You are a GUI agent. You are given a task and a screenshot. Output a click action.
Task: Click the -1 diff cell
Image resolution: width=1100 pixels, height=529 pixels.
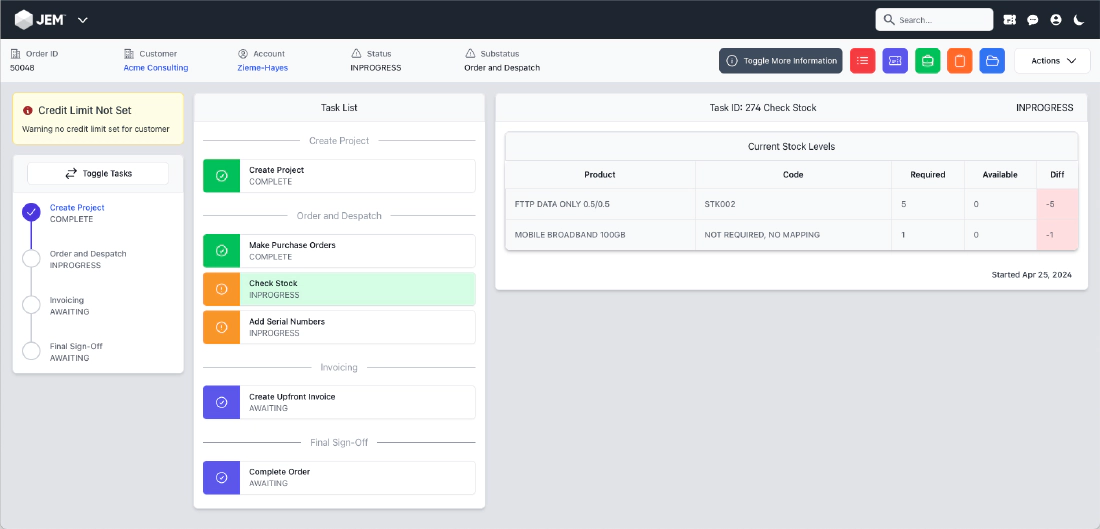pyautogui.click(x=1057, y=235)
